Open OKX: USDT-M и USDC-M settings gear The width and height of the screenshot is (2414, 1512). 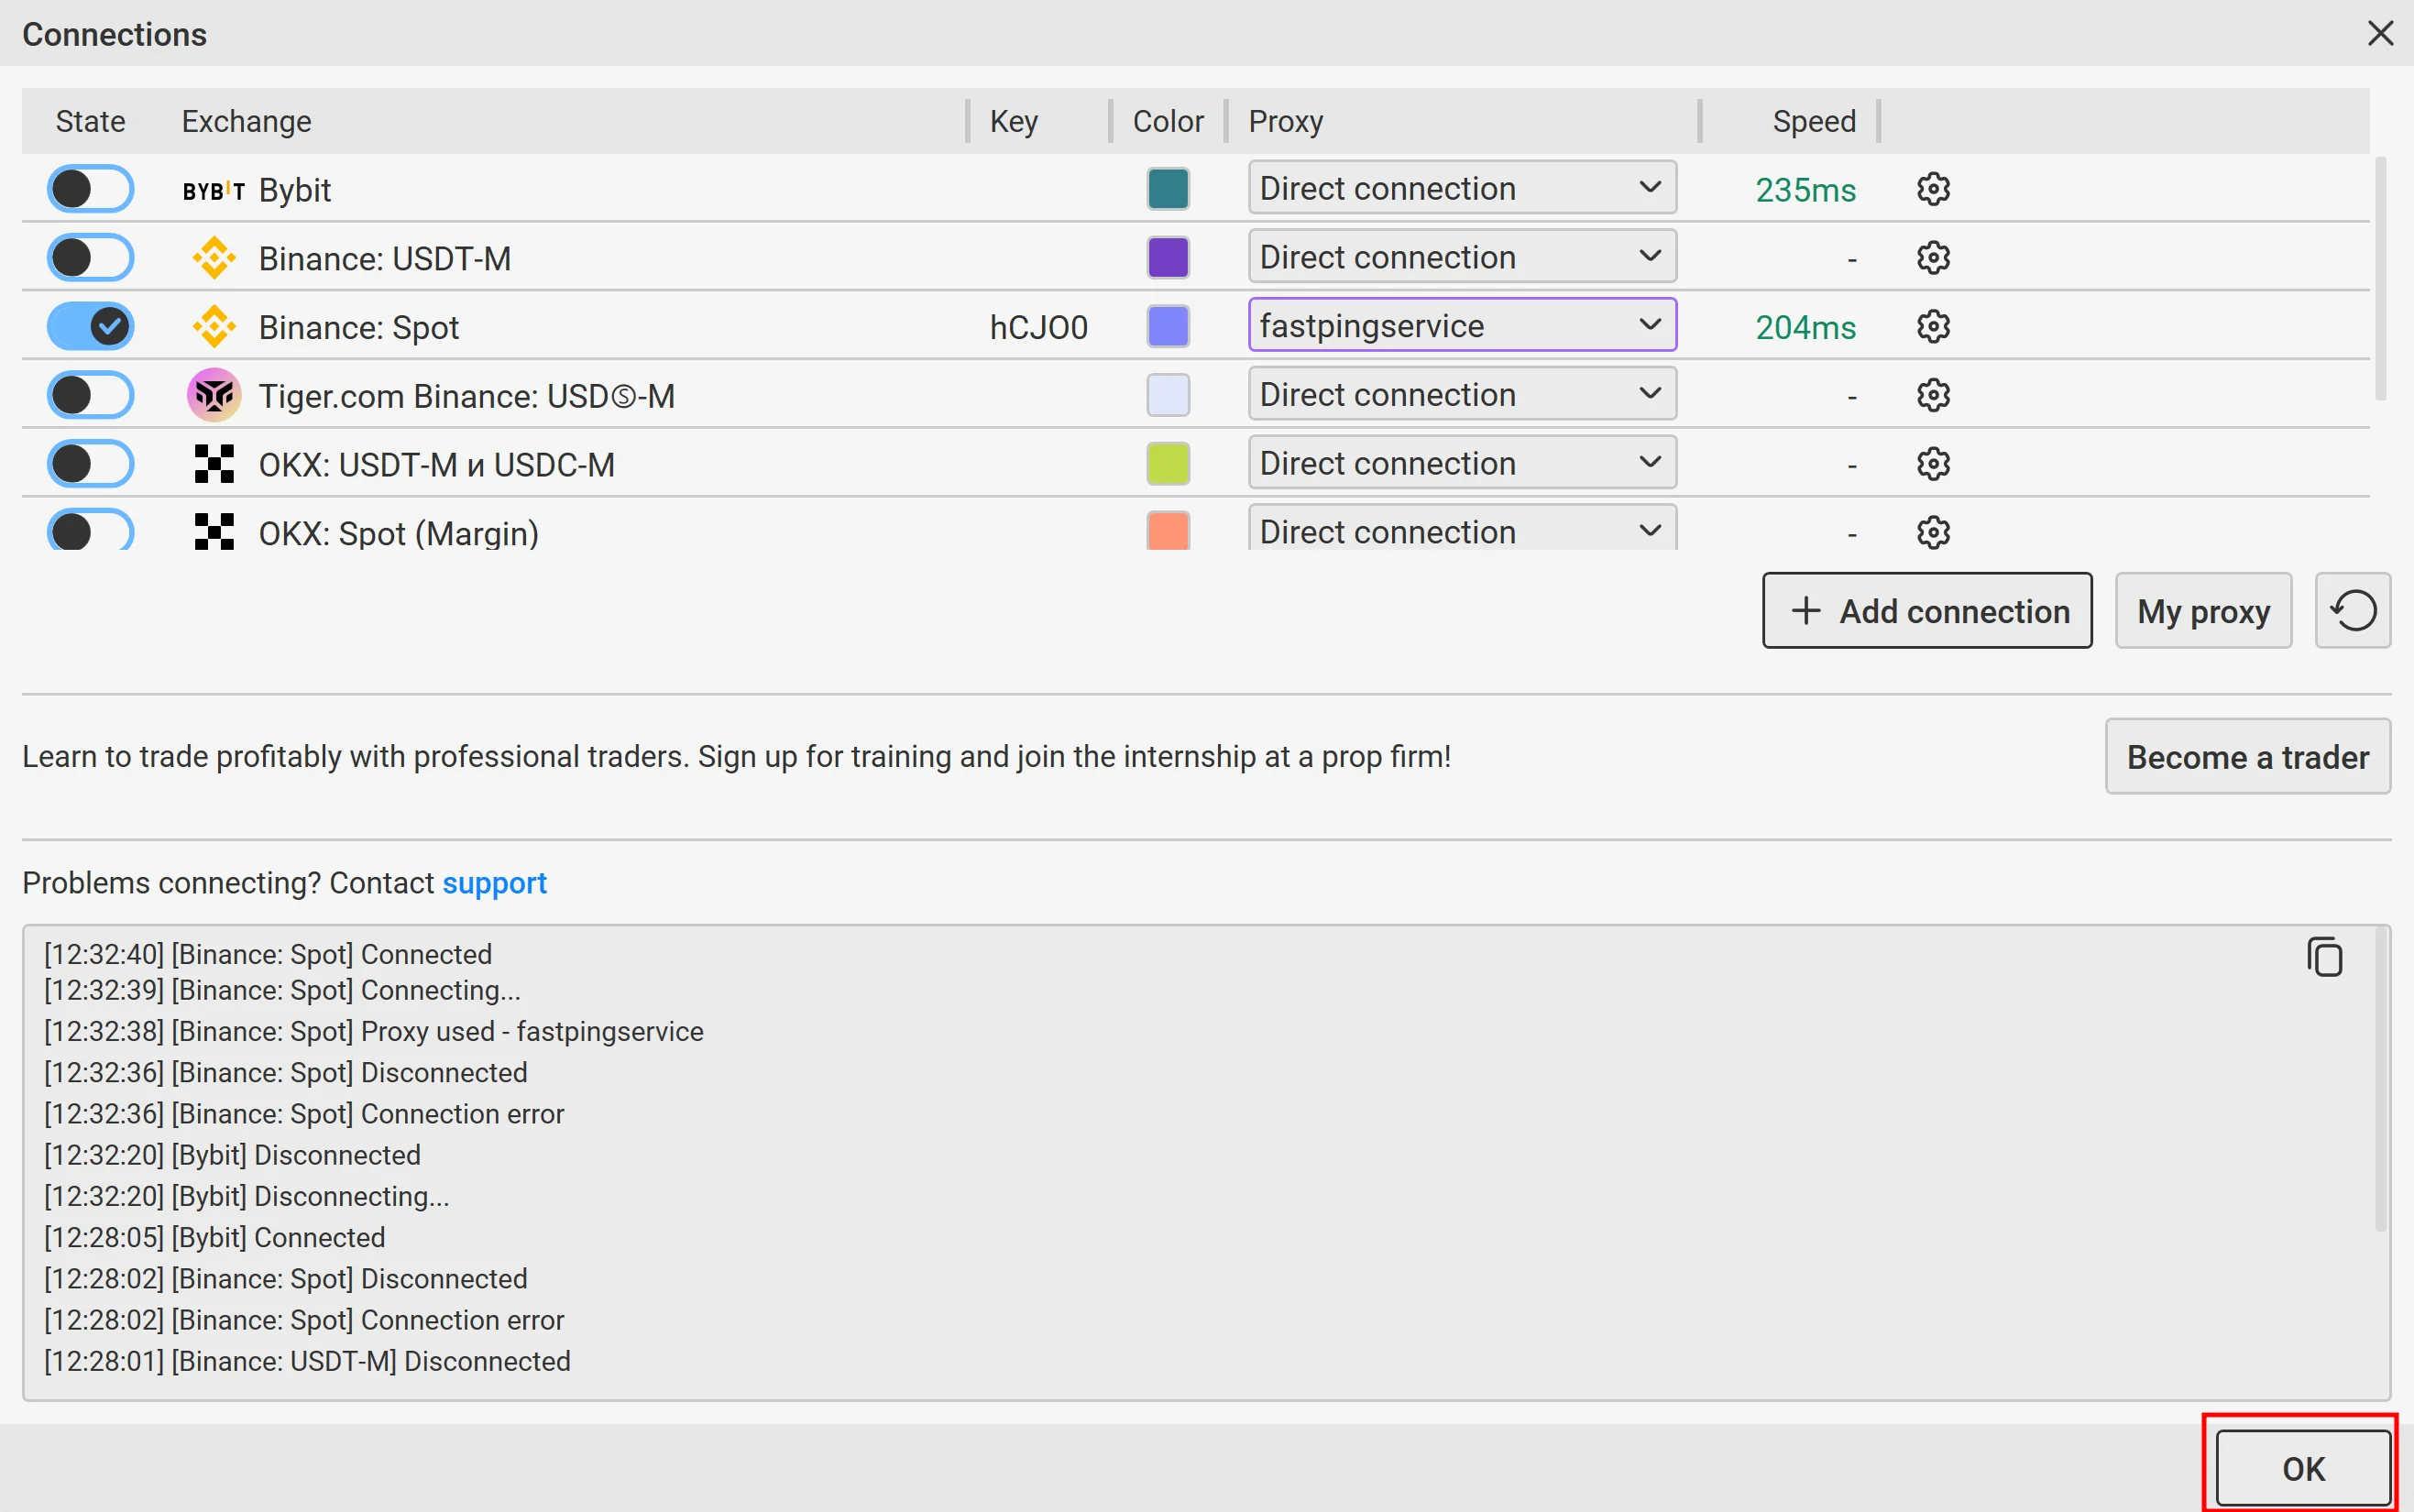point(1932,464)
